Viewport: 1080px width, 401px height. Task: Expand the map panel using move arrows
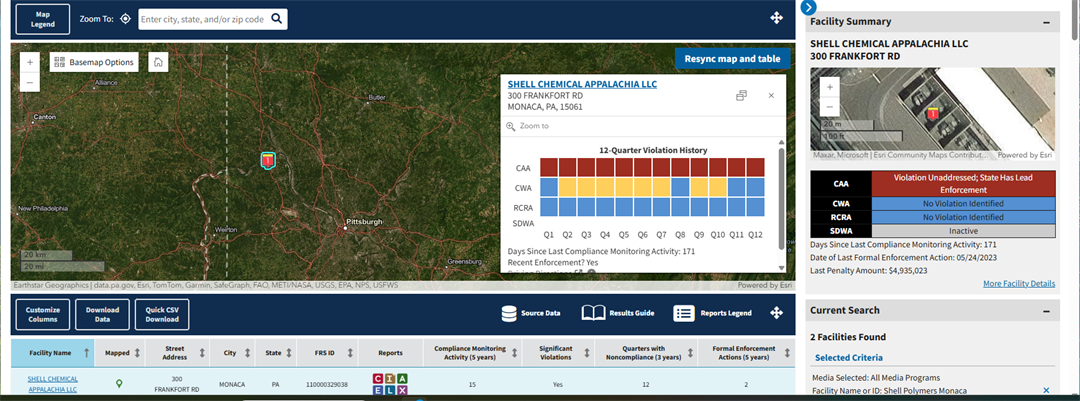coord(776,18)
